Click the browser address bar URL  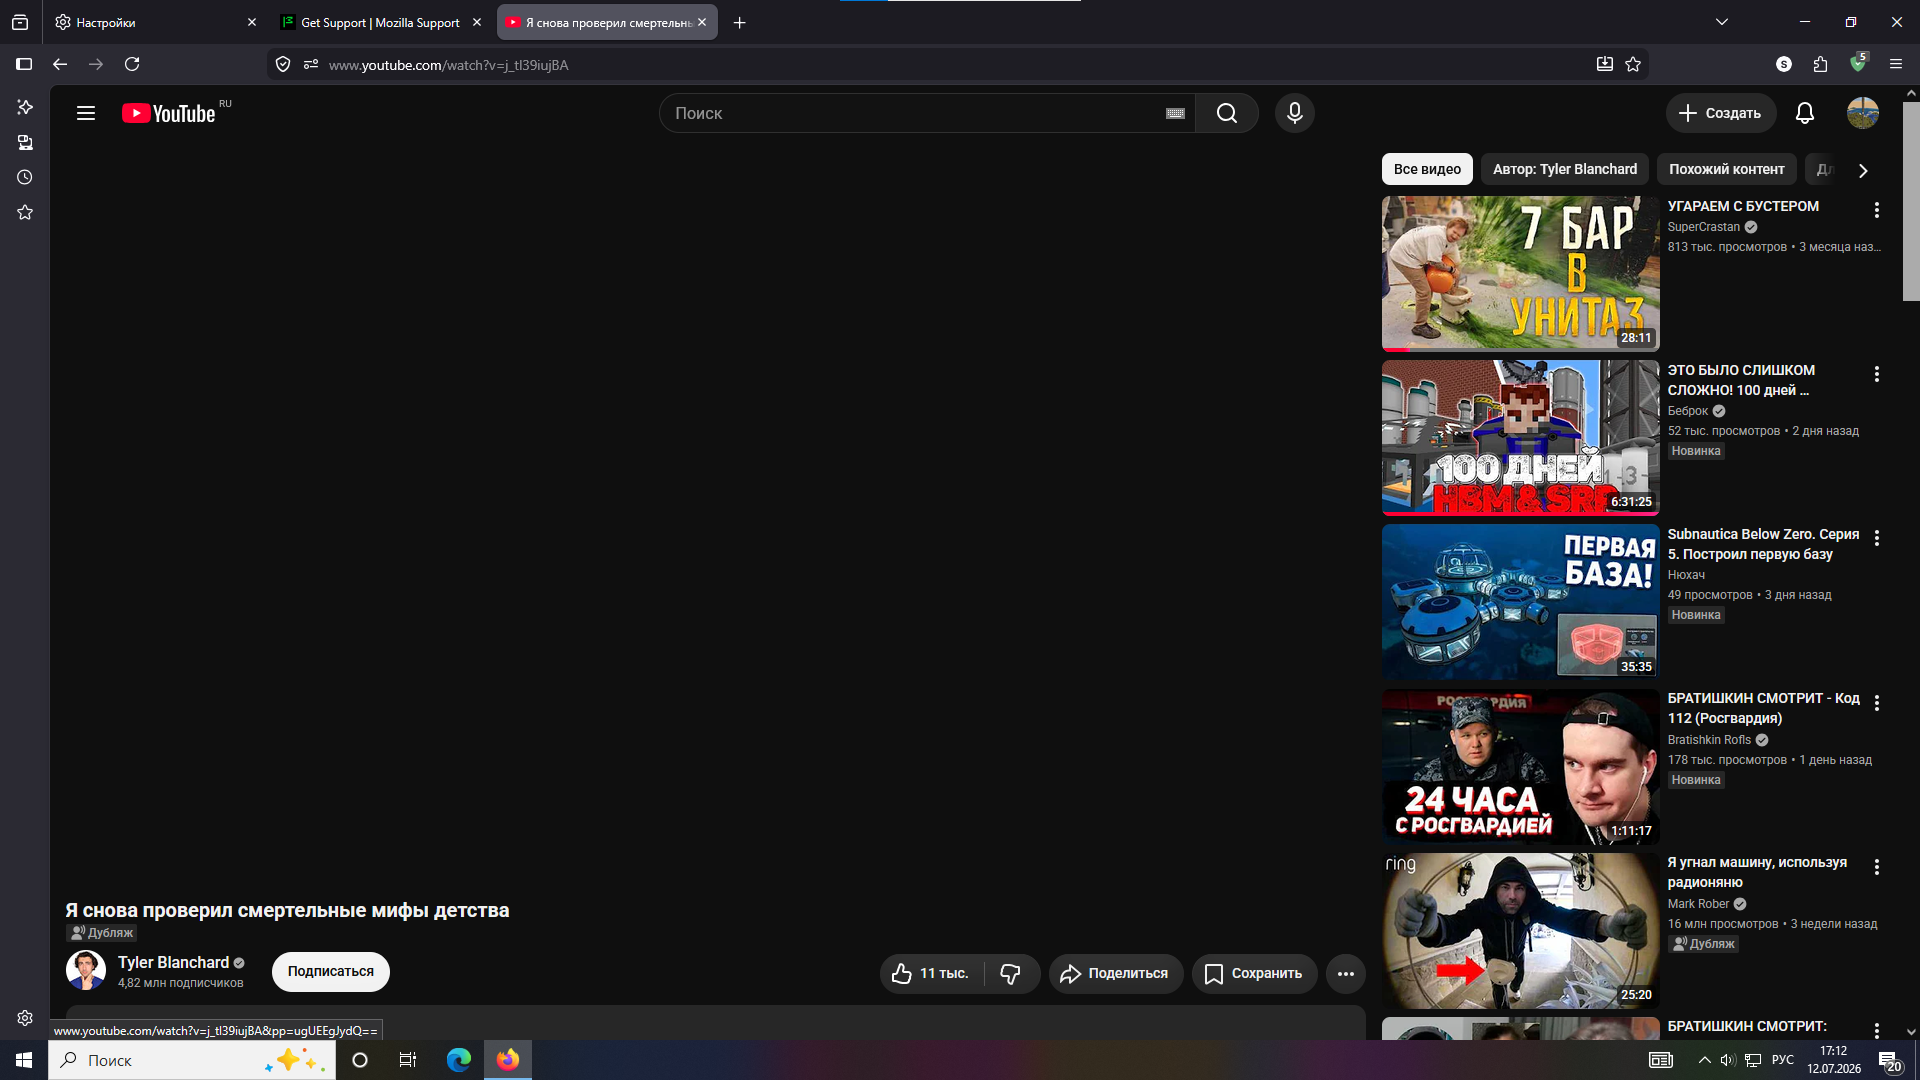448,65
